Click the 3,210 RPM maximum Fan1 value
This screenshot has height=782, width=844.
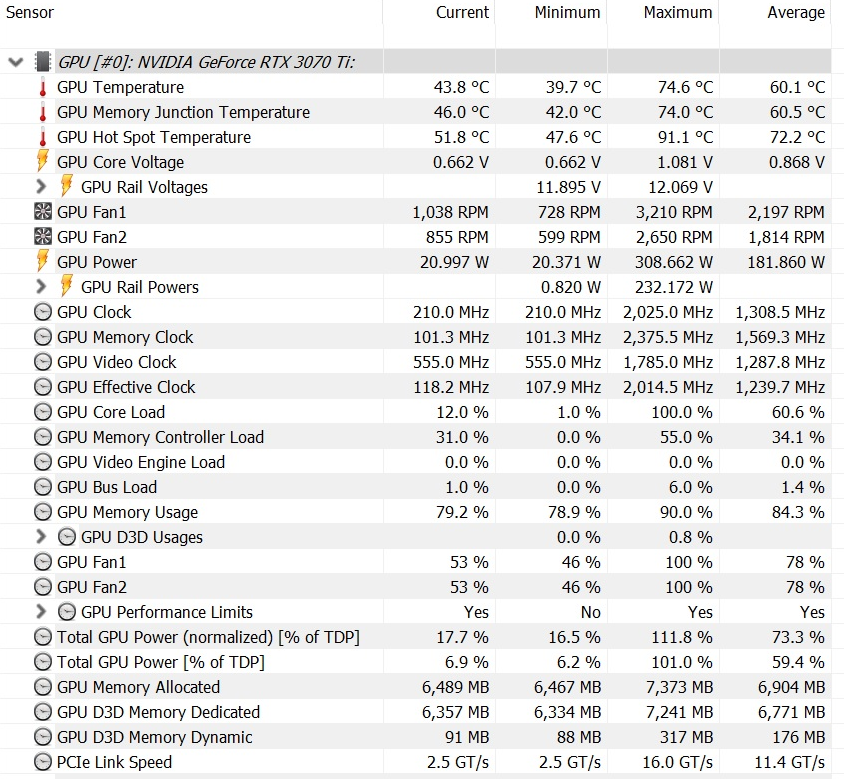[x=674, y=212]
